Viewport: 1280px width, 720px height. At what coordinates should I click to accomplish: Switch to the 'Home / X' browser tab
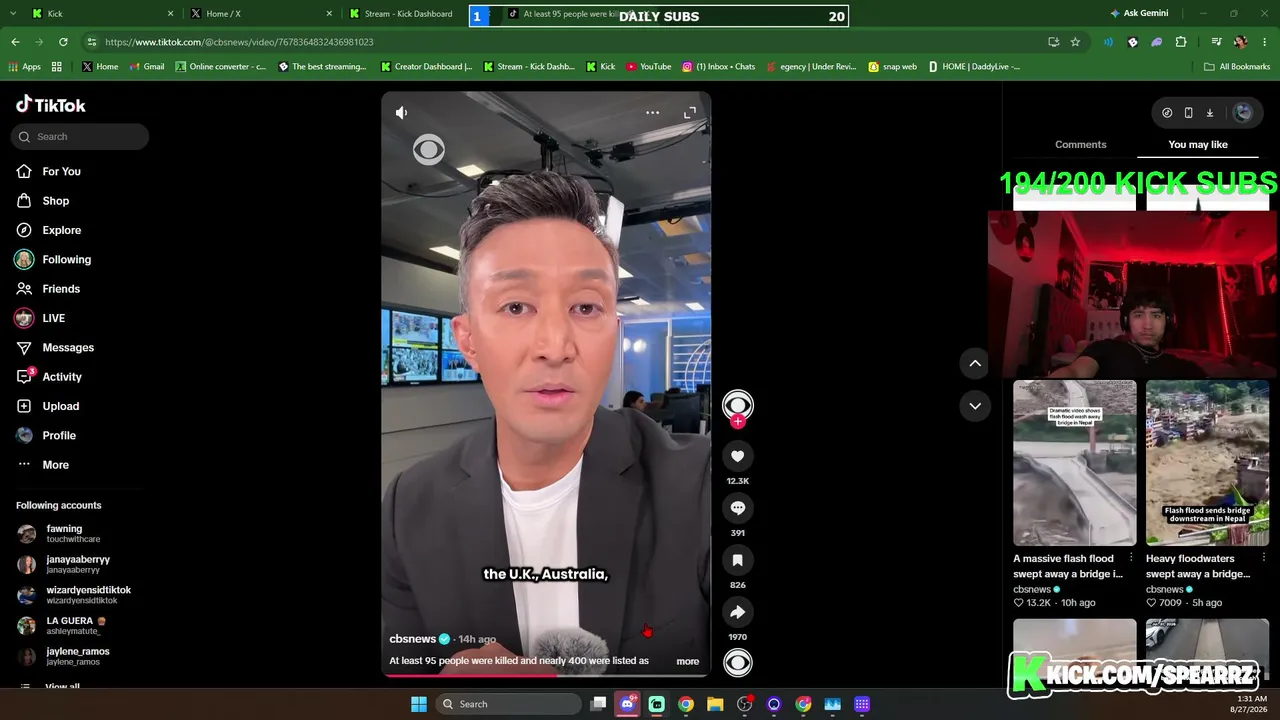click(x=257, y=14)
